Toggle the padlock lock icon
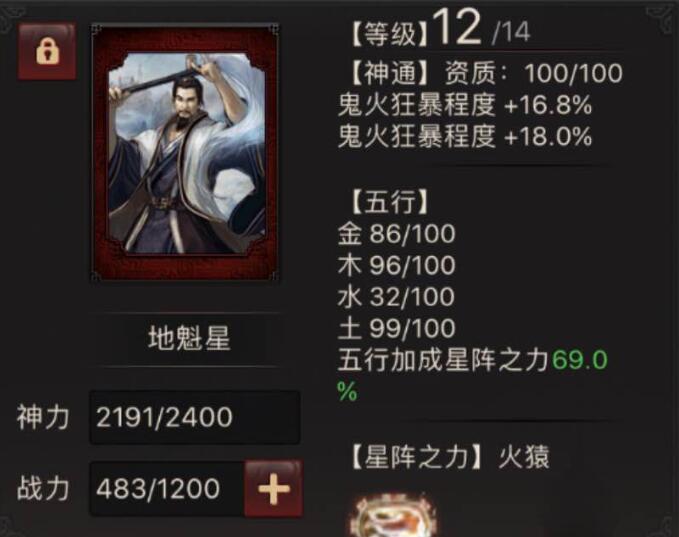Viewport: 679px width, 537px height. (x=47, y=52)
